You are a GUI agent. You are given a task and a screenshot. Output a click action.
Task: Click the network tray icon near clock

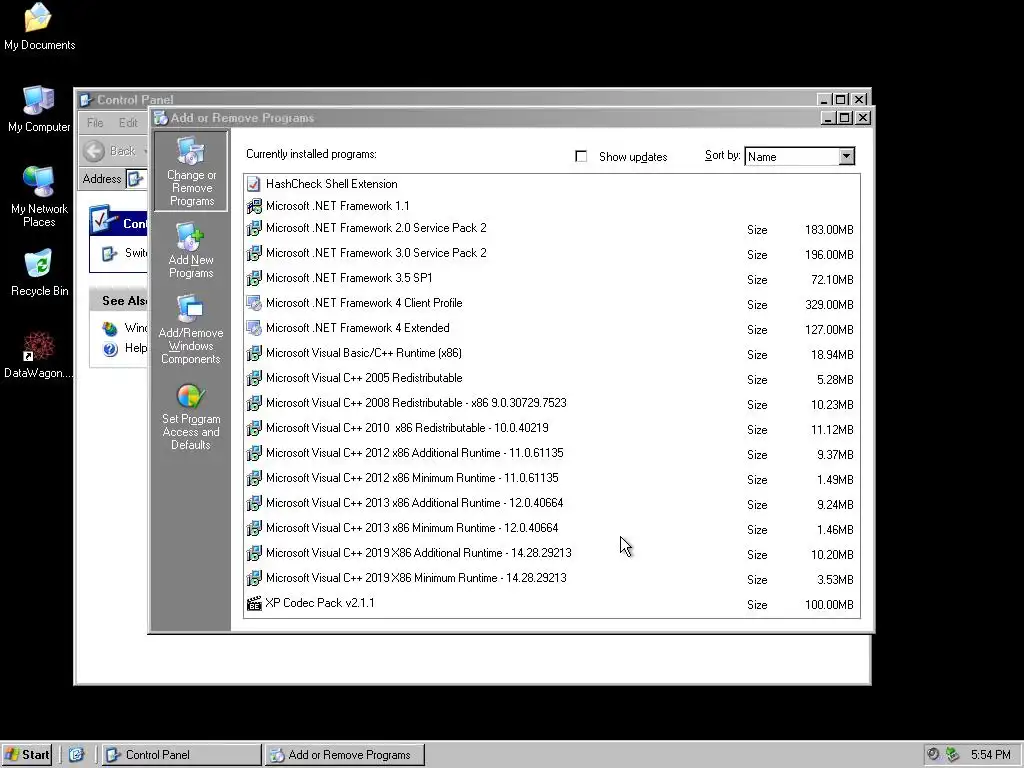click(952, 754)
